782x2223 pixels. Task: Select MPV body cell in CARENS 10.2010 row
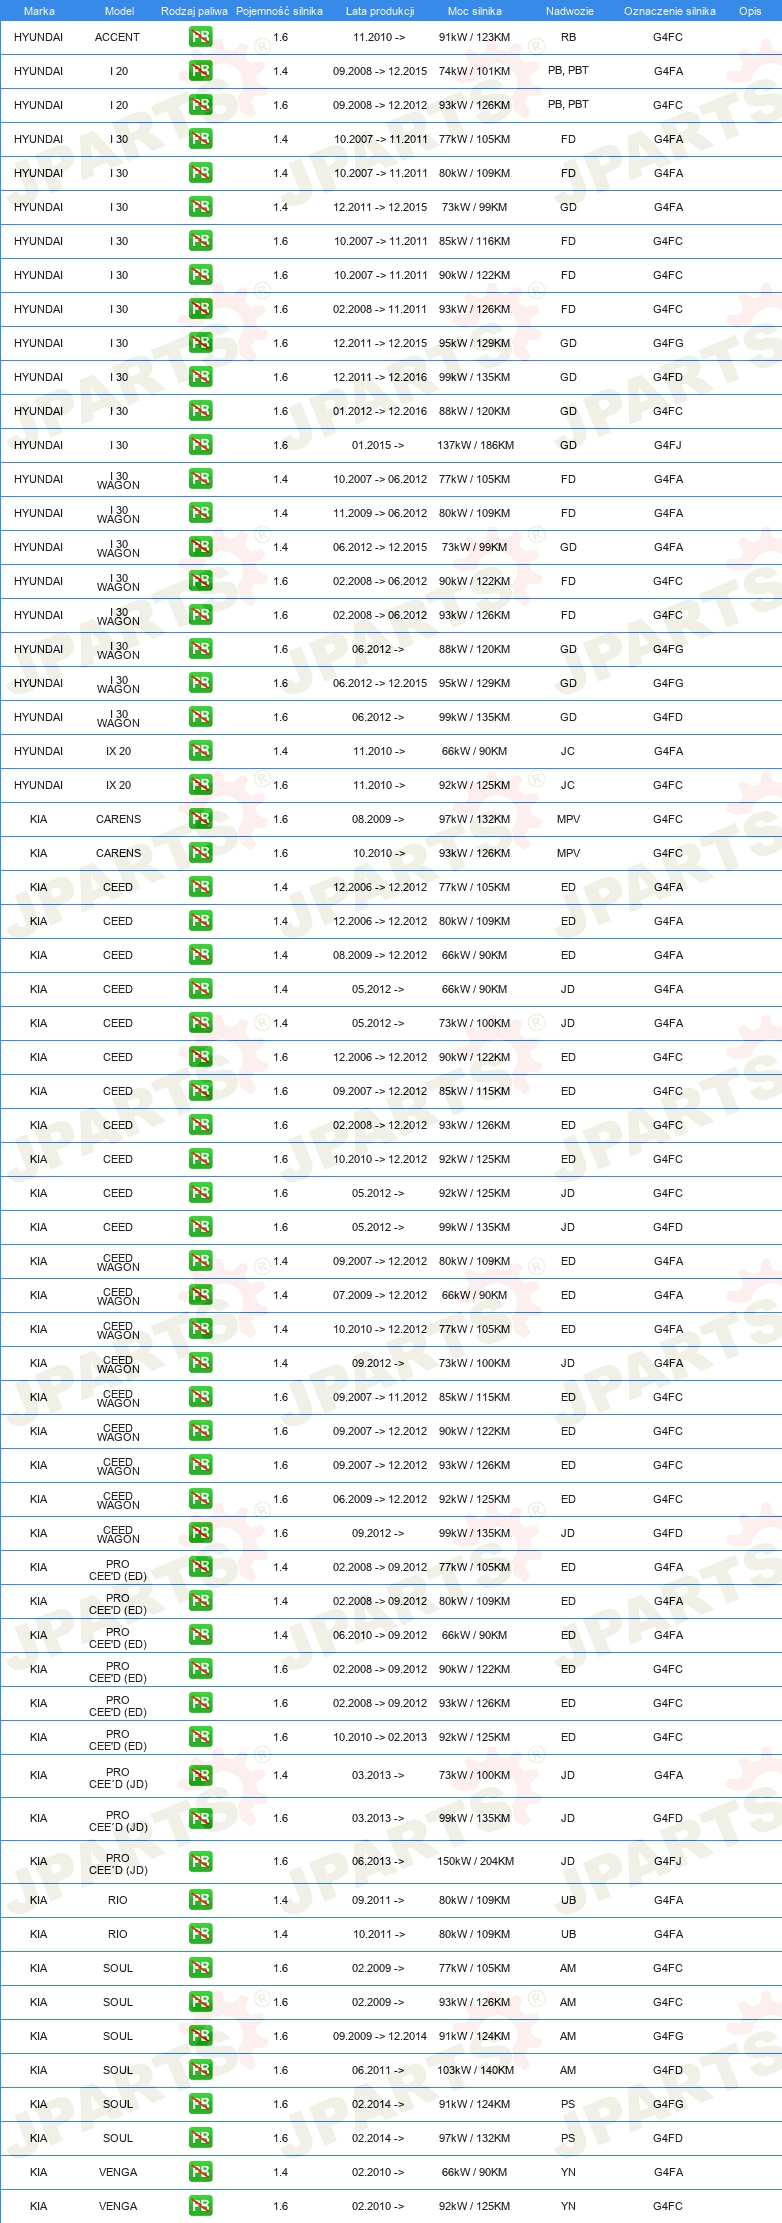coord(568,853)
